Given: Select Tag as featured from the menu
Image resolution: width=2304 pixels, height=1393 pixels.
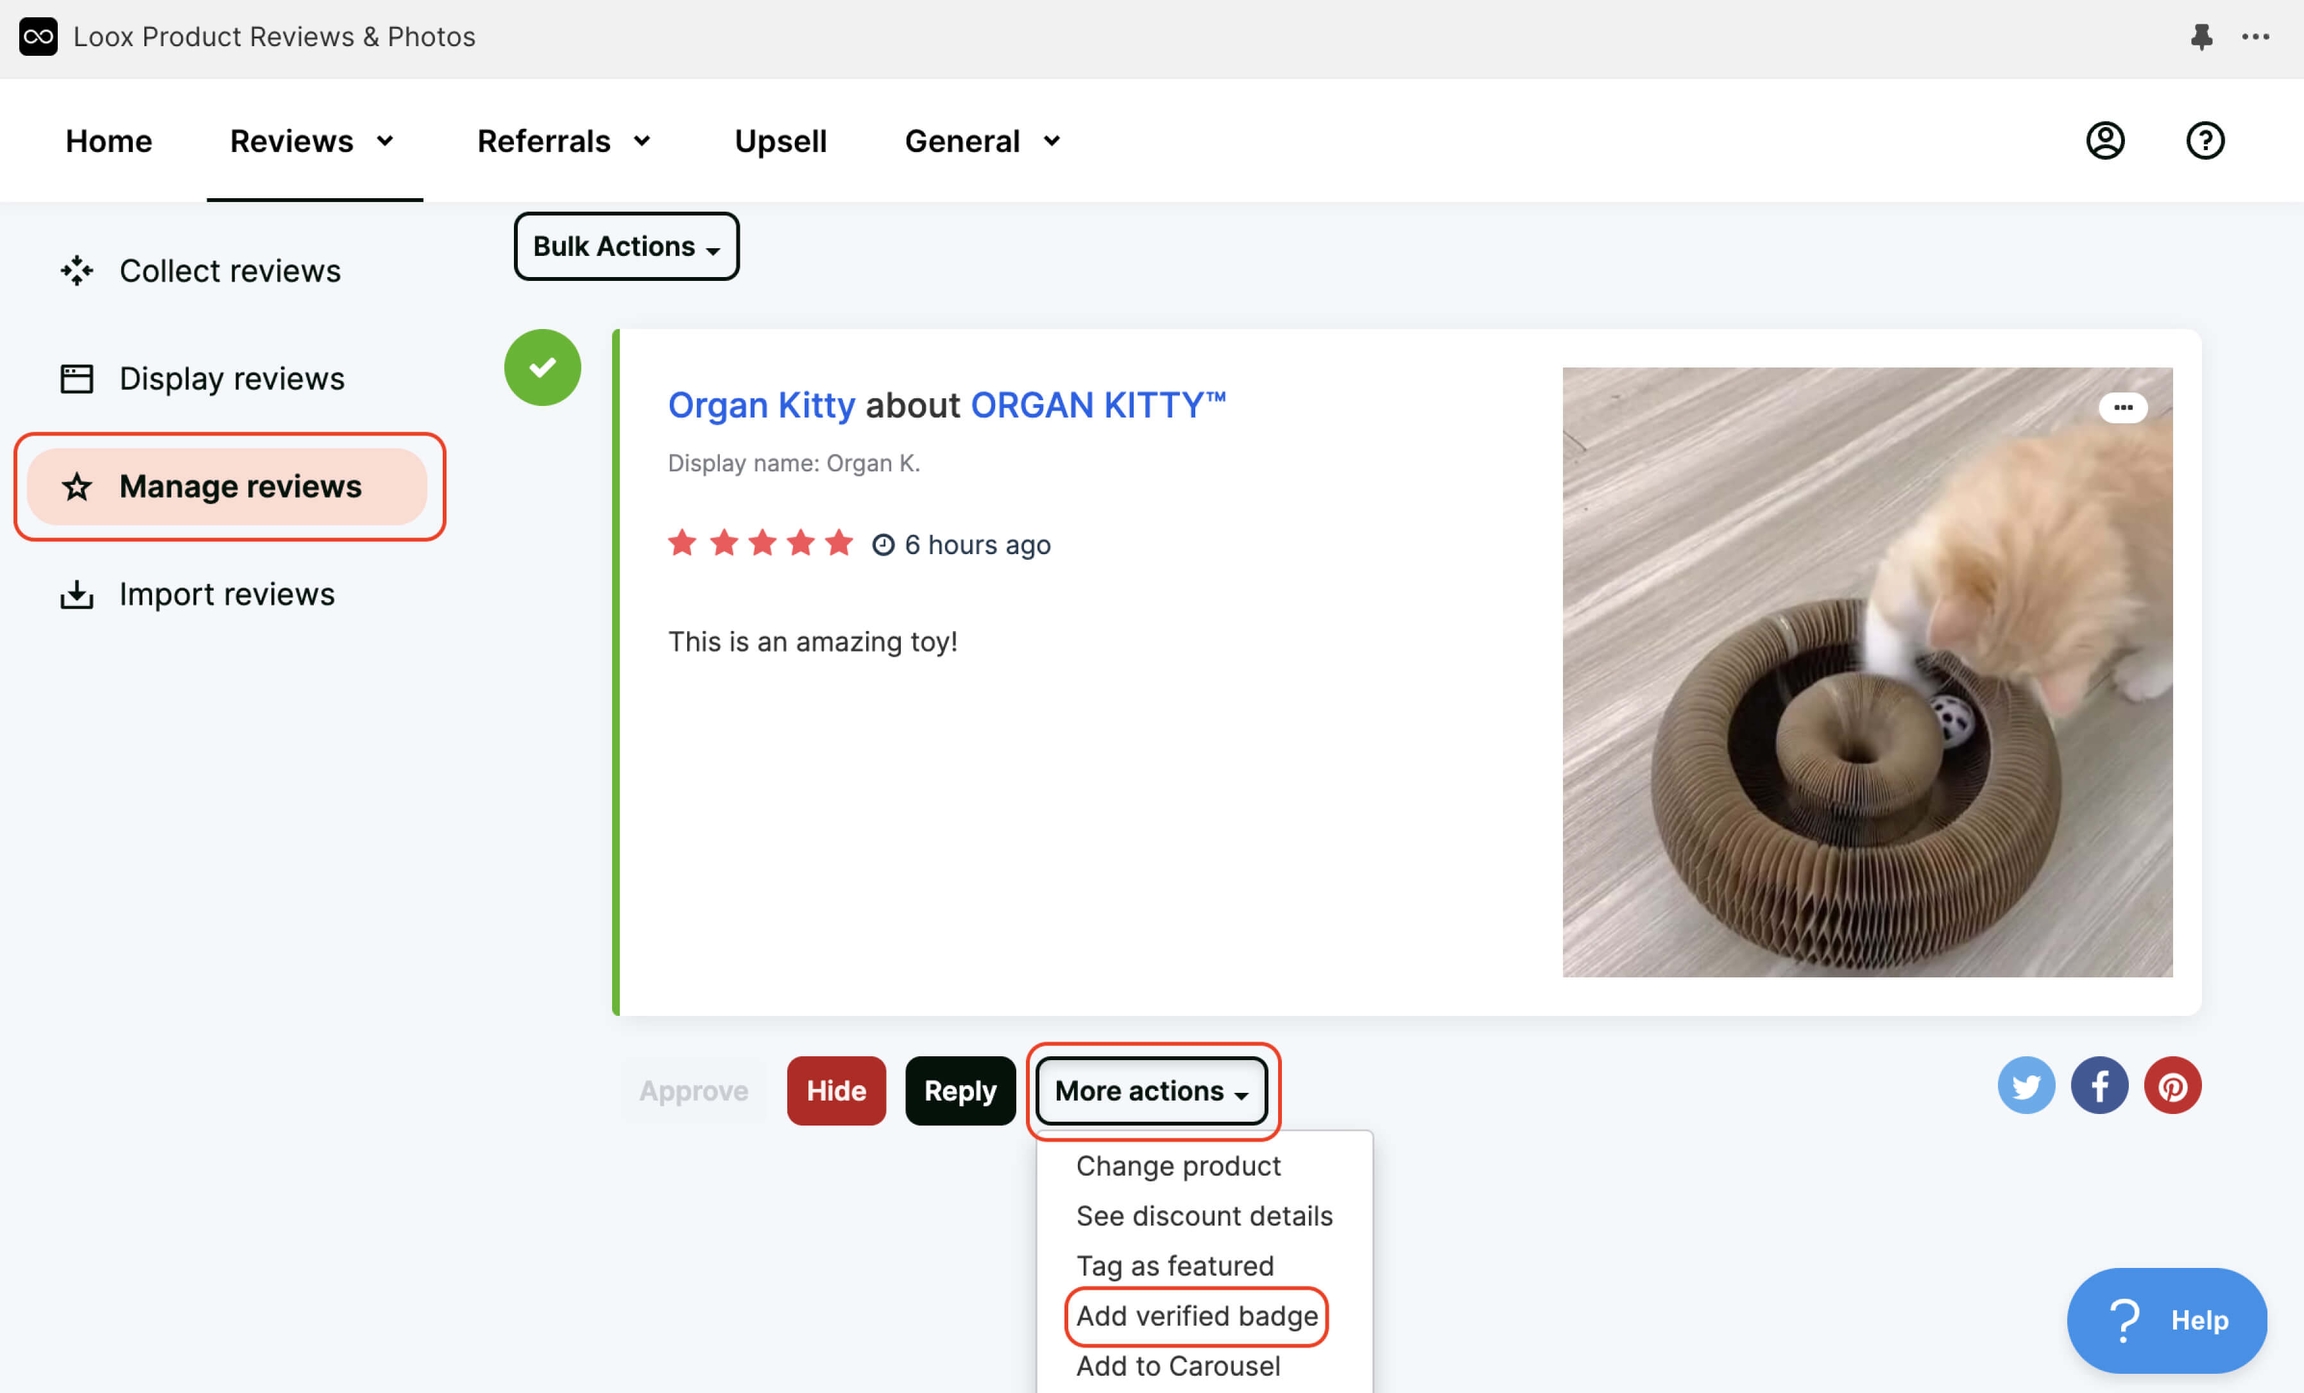Looking at the screenshot, I should tap(1174, 1265).
